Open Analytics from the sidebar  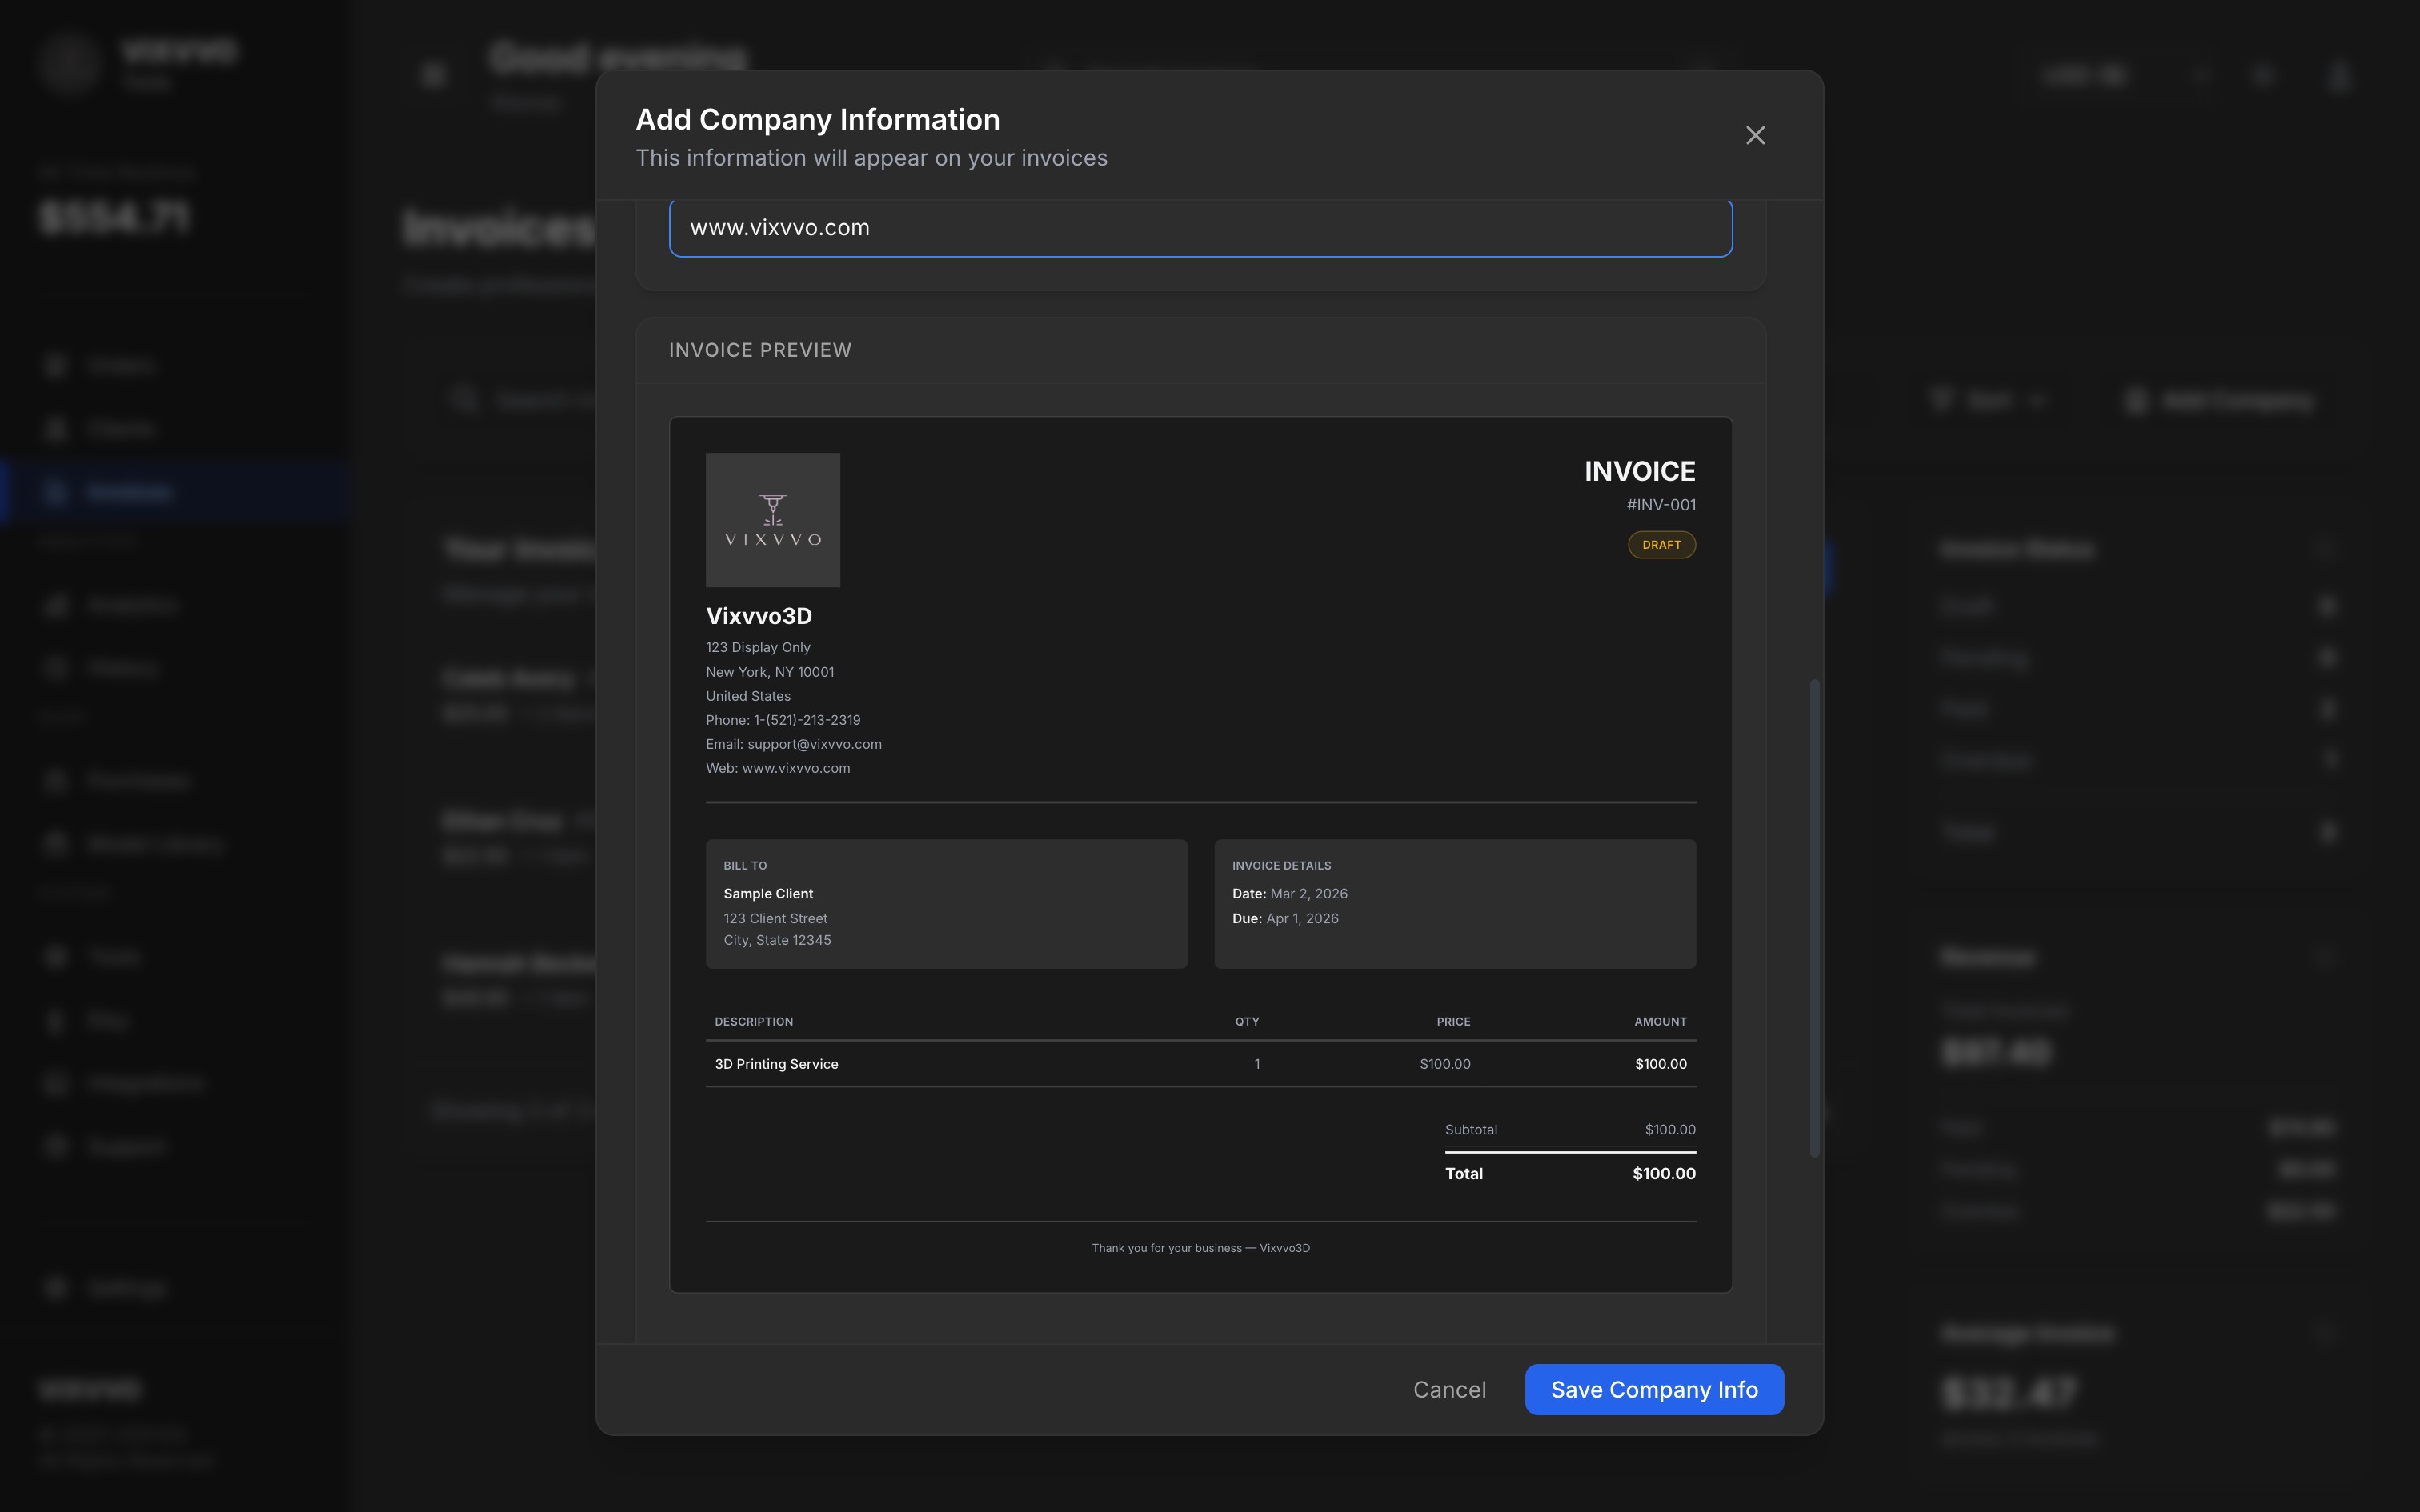[131, 605]
